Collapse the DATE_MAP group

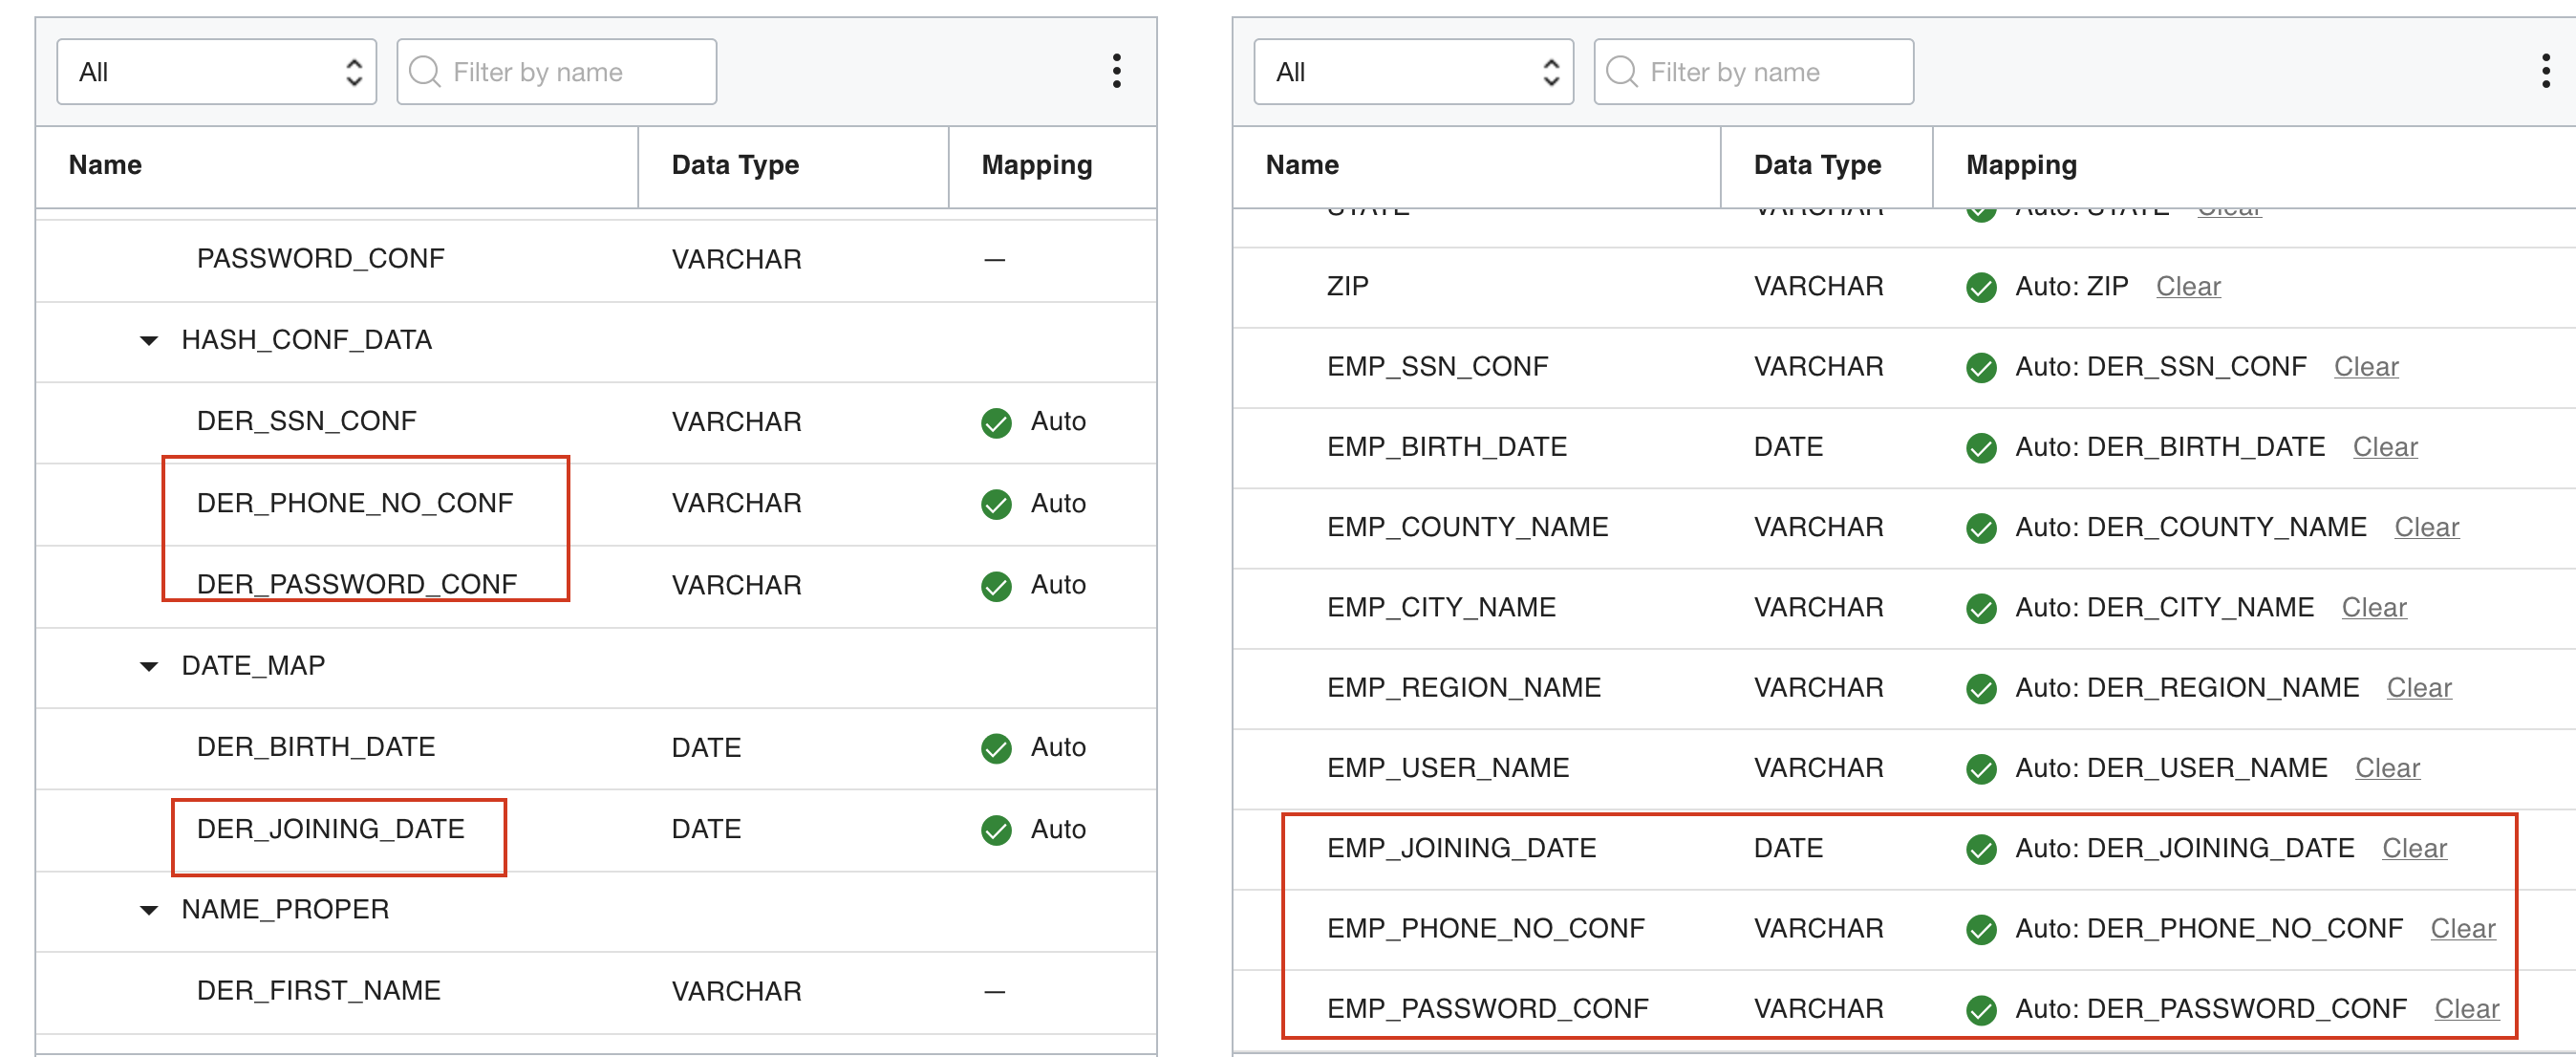click(149, 666)
